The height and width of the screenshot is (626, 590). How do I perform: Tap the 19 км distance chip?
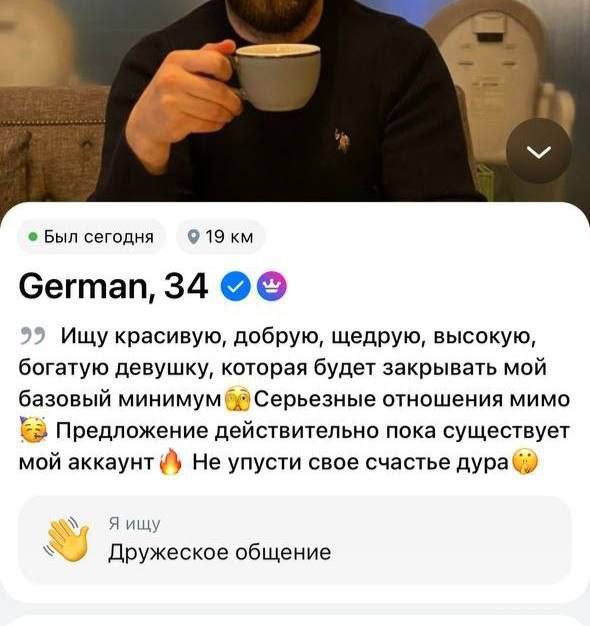pos(221,237)
